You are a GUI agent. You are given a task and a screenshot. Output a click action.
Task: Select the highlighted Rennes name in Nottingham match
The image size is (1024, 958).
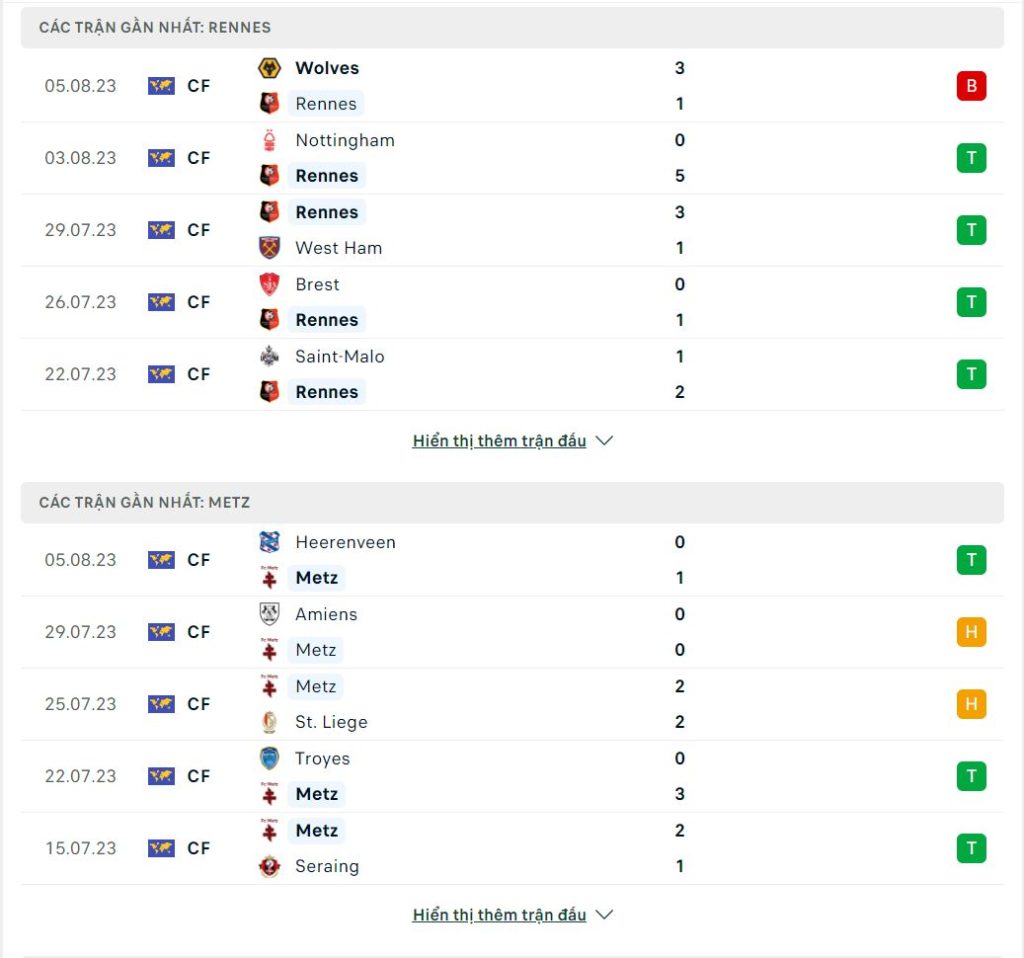327,176
